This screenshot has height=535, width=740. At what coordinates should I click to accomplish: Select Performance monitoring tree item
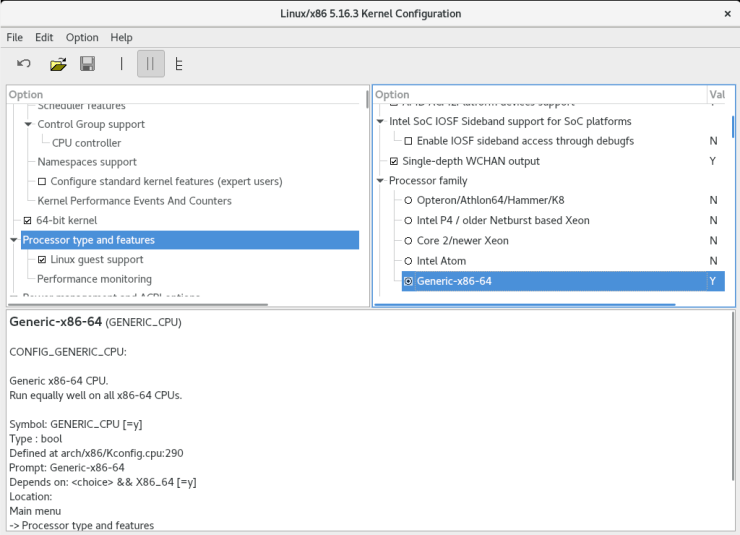coord(94,279)
